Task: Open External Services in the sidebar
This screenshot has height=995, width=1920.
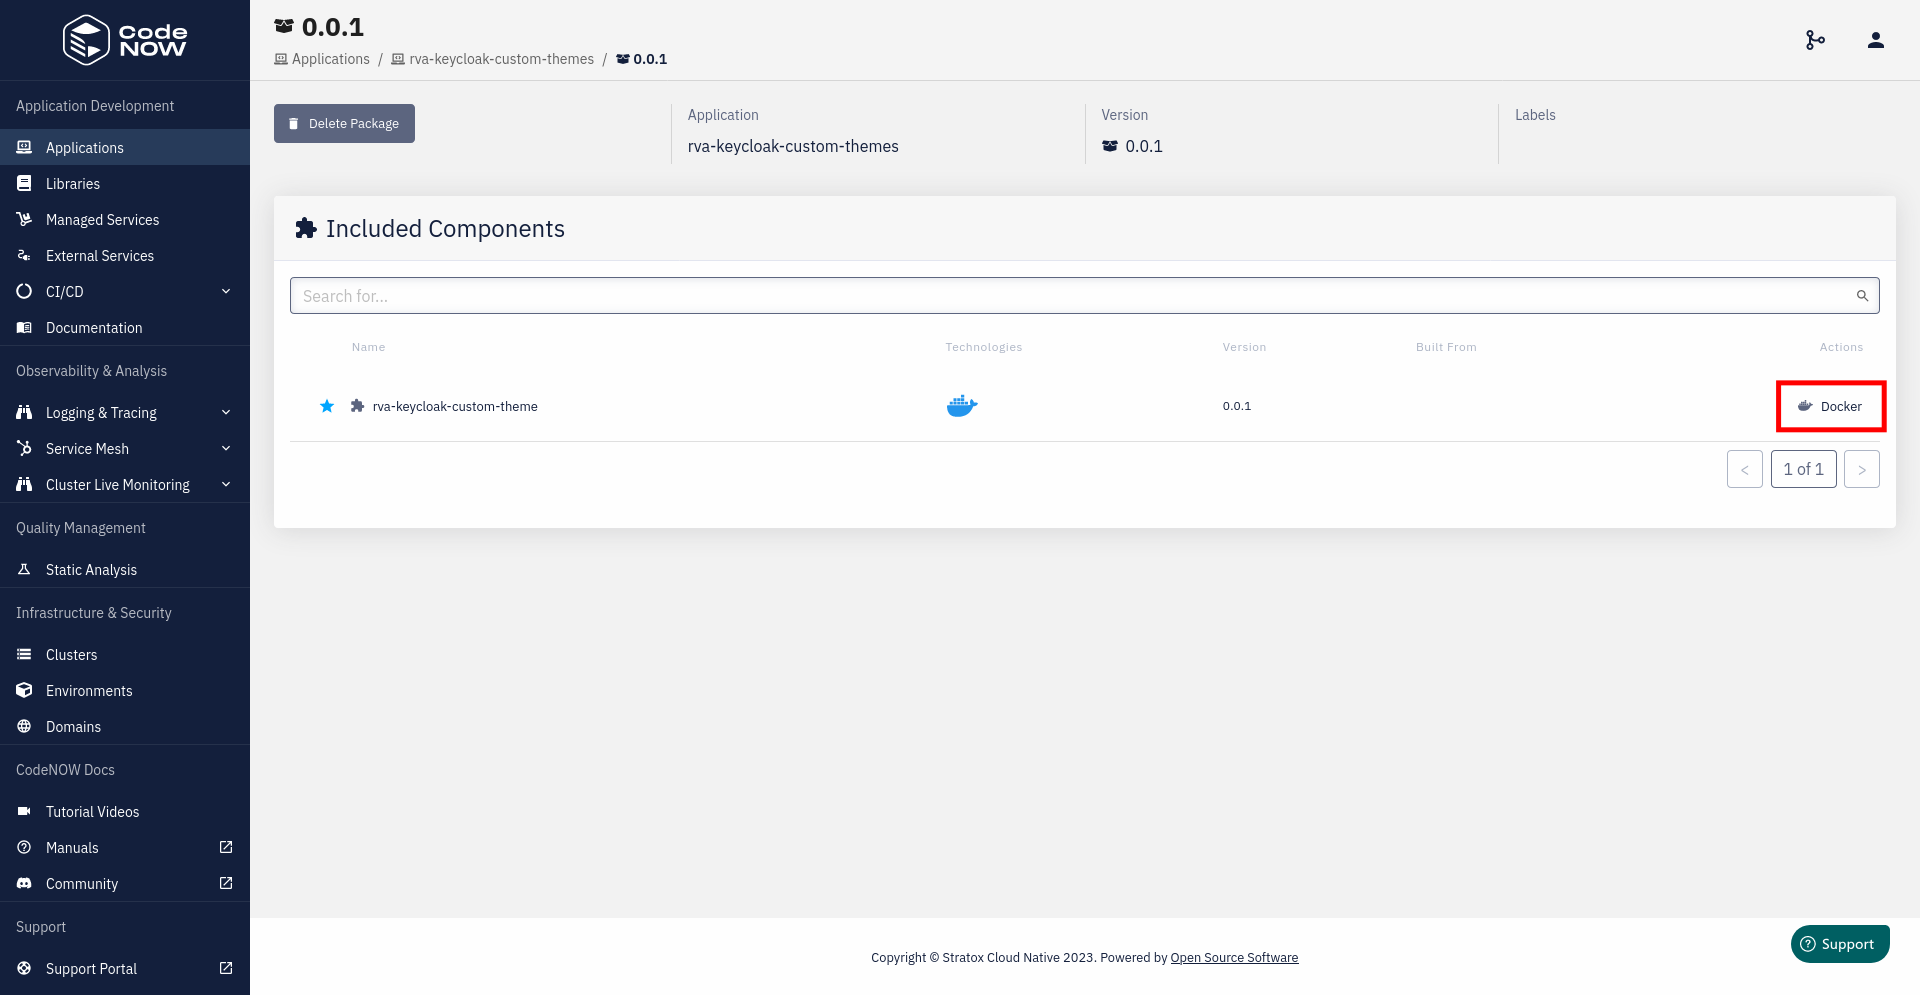Action: pyautogui.click(x=125, y=255)
